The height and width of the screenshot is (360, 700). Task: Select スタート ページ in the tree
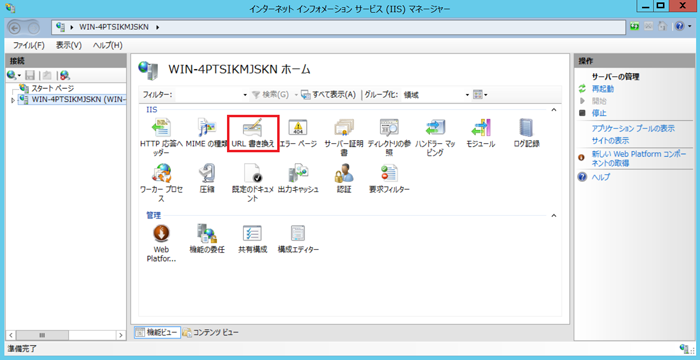coord(52,88)
